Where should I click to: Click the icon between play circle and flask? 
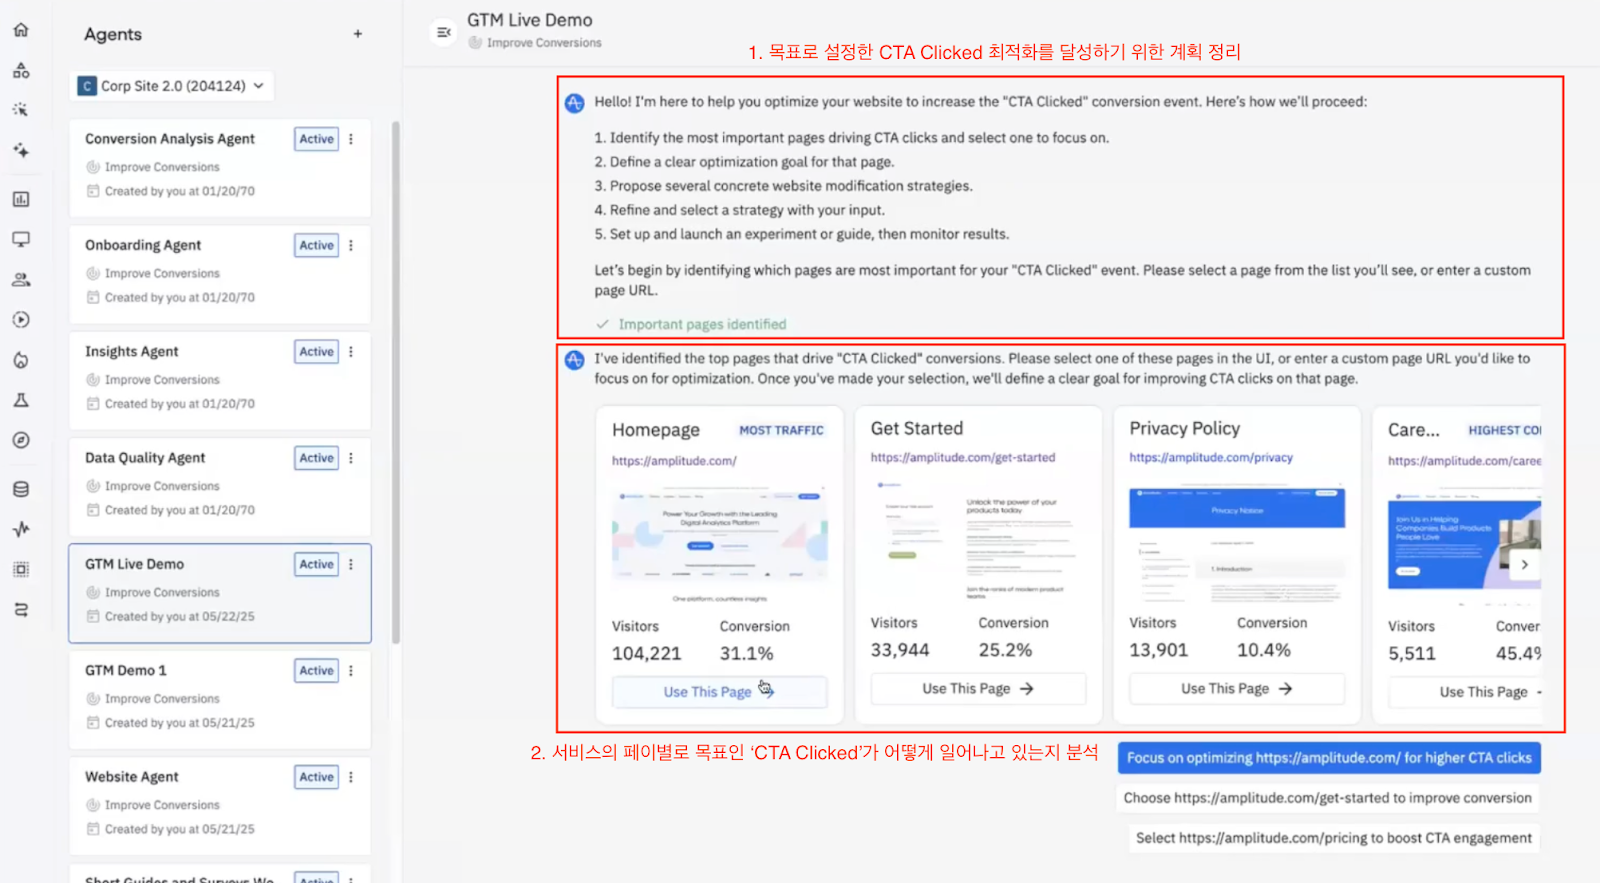pyautogui.click(x=21, y=360)
